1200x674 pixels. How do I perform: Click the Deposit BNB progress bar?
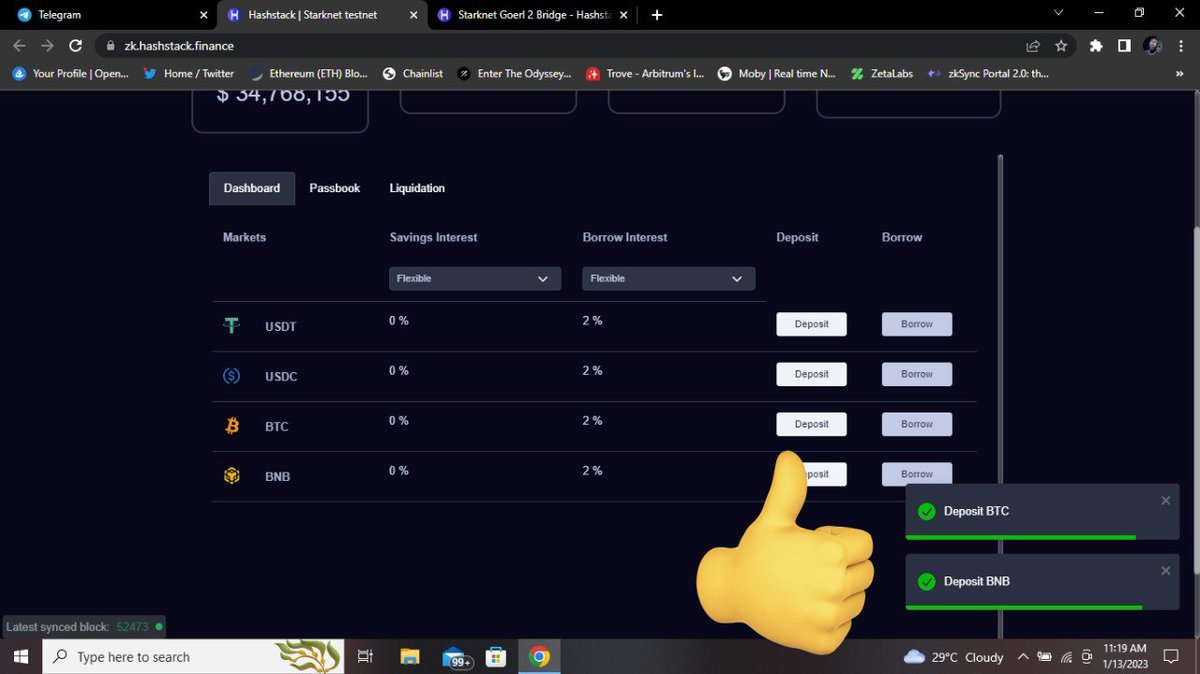click(x=1024, y=607)
